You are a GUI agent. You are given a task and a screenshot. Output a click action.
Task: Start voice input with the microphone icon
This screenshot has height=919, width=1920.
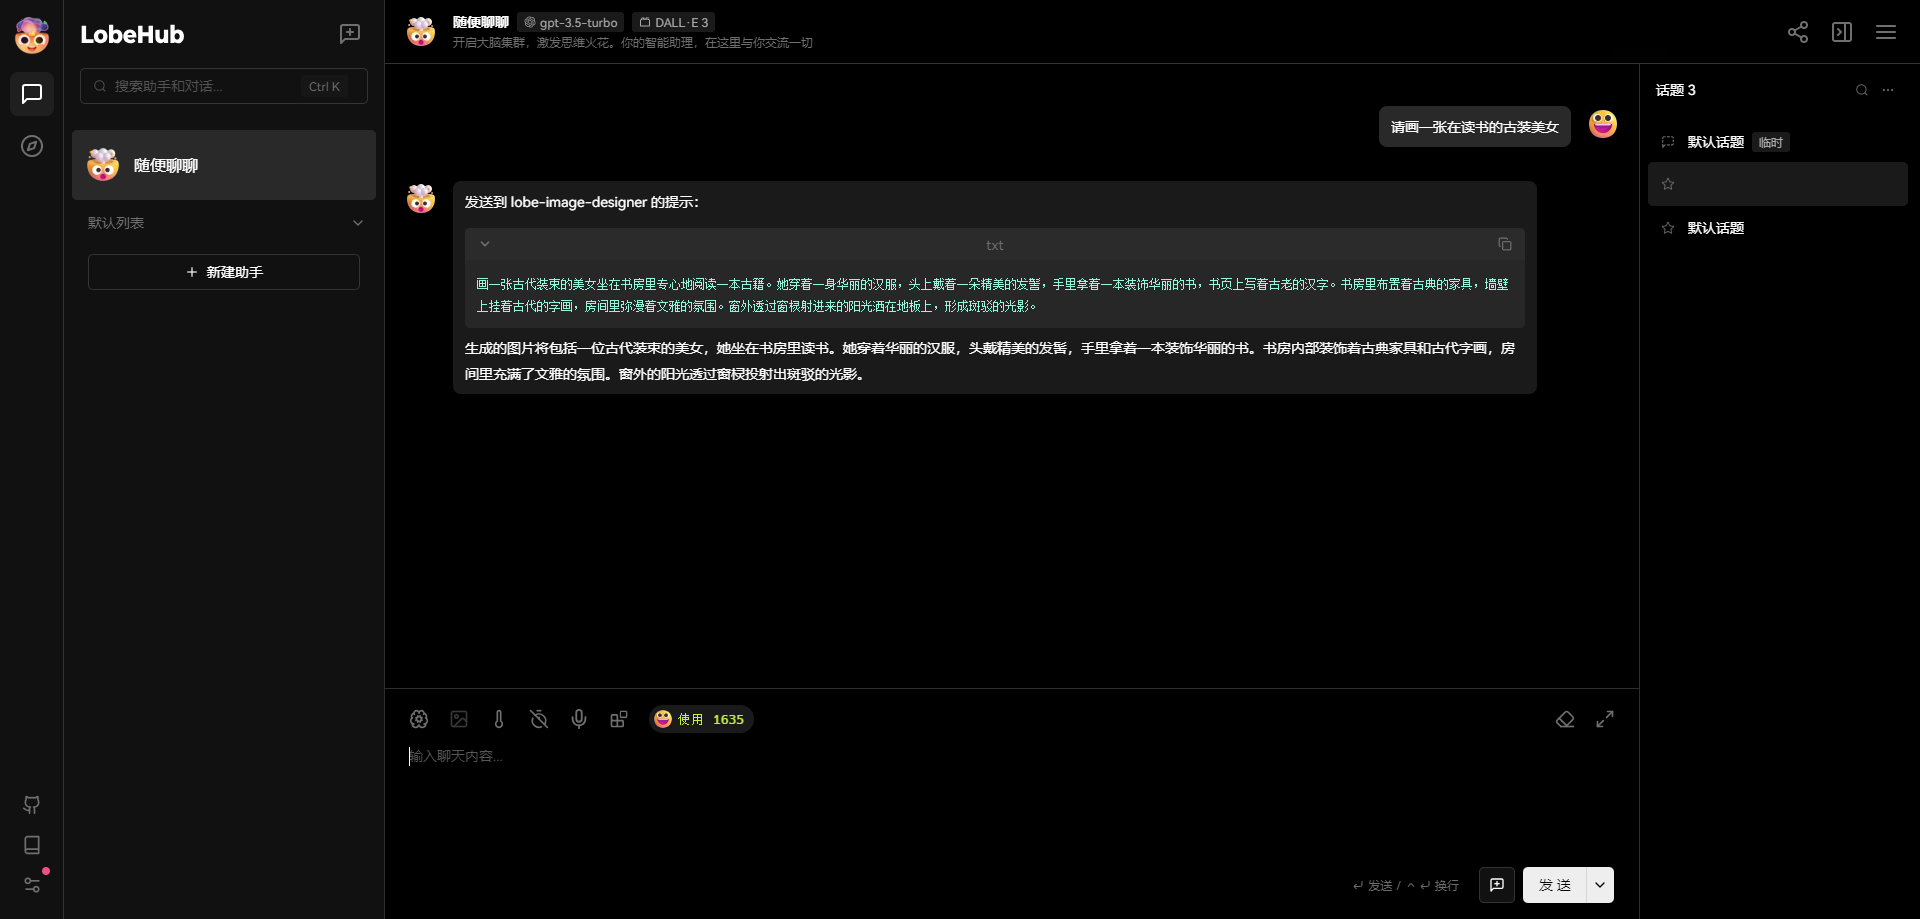click(x=579, y=719)
